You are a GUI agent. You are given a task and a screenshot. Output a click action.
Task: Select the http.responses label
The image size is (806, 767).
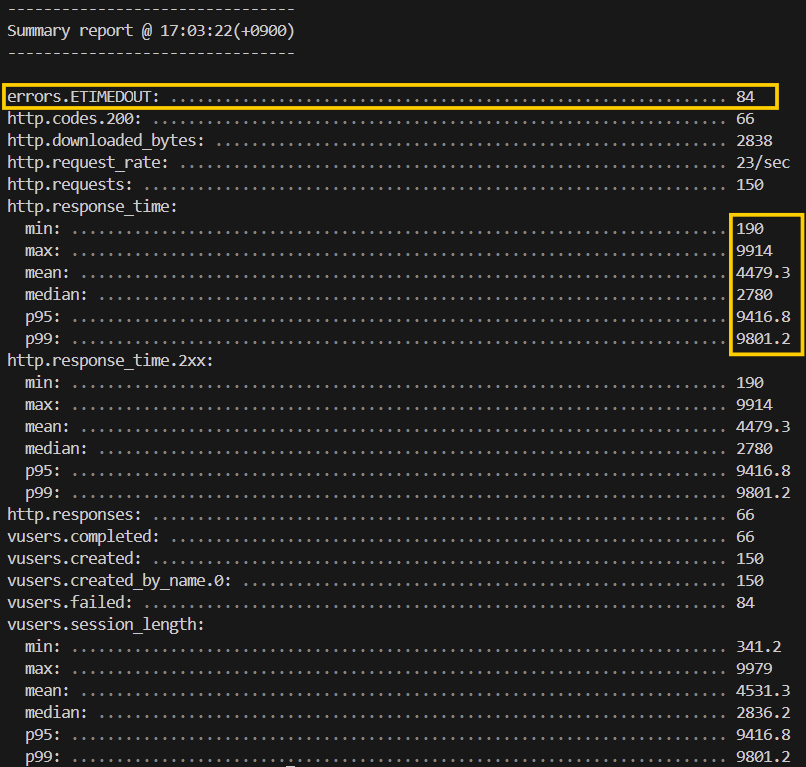[x=74, y=515]
